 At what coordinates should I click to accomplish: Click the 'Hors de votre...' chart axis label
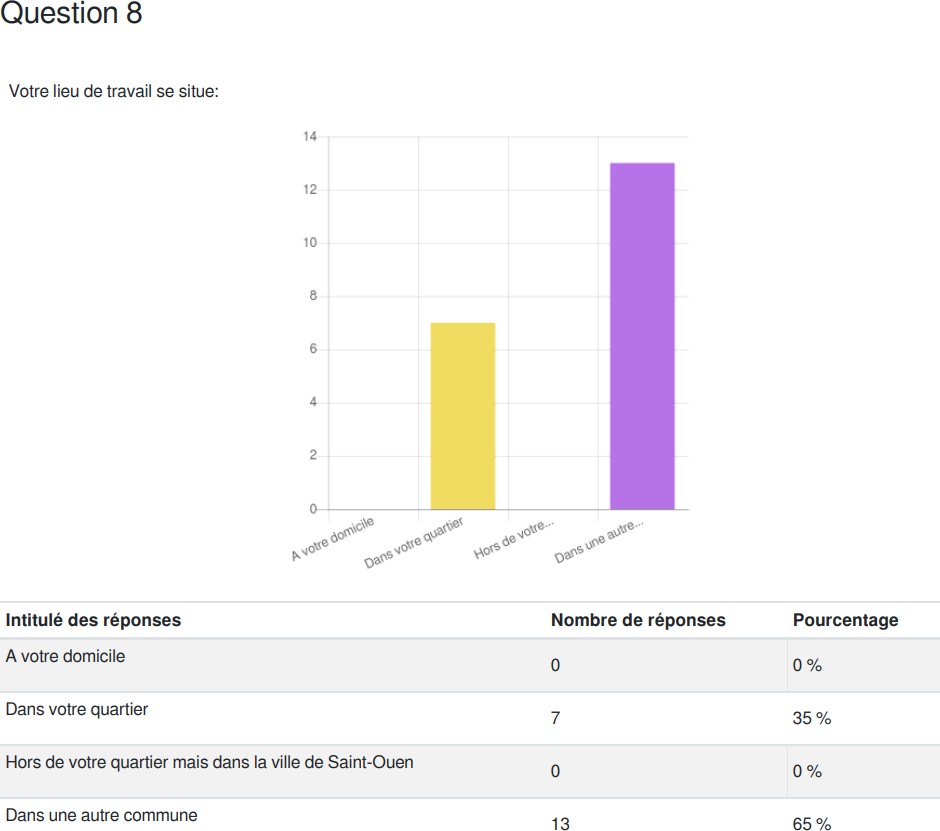coord(514,538)
